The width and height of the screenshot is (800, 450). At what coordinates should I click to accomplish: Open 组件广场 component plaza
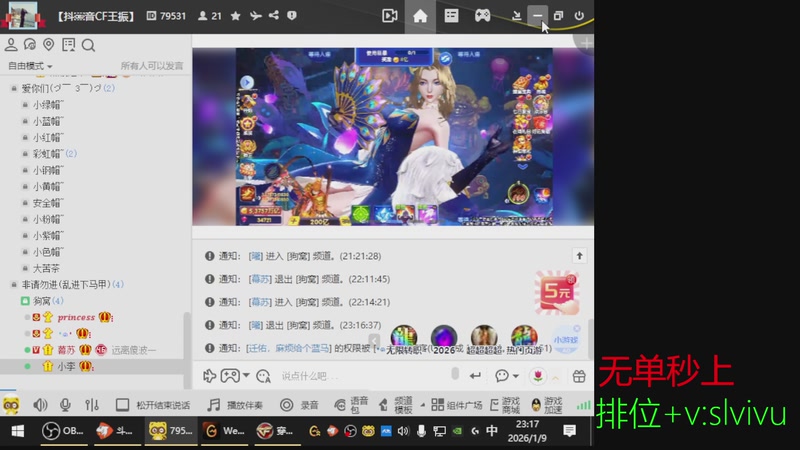[x=457, y=405]
